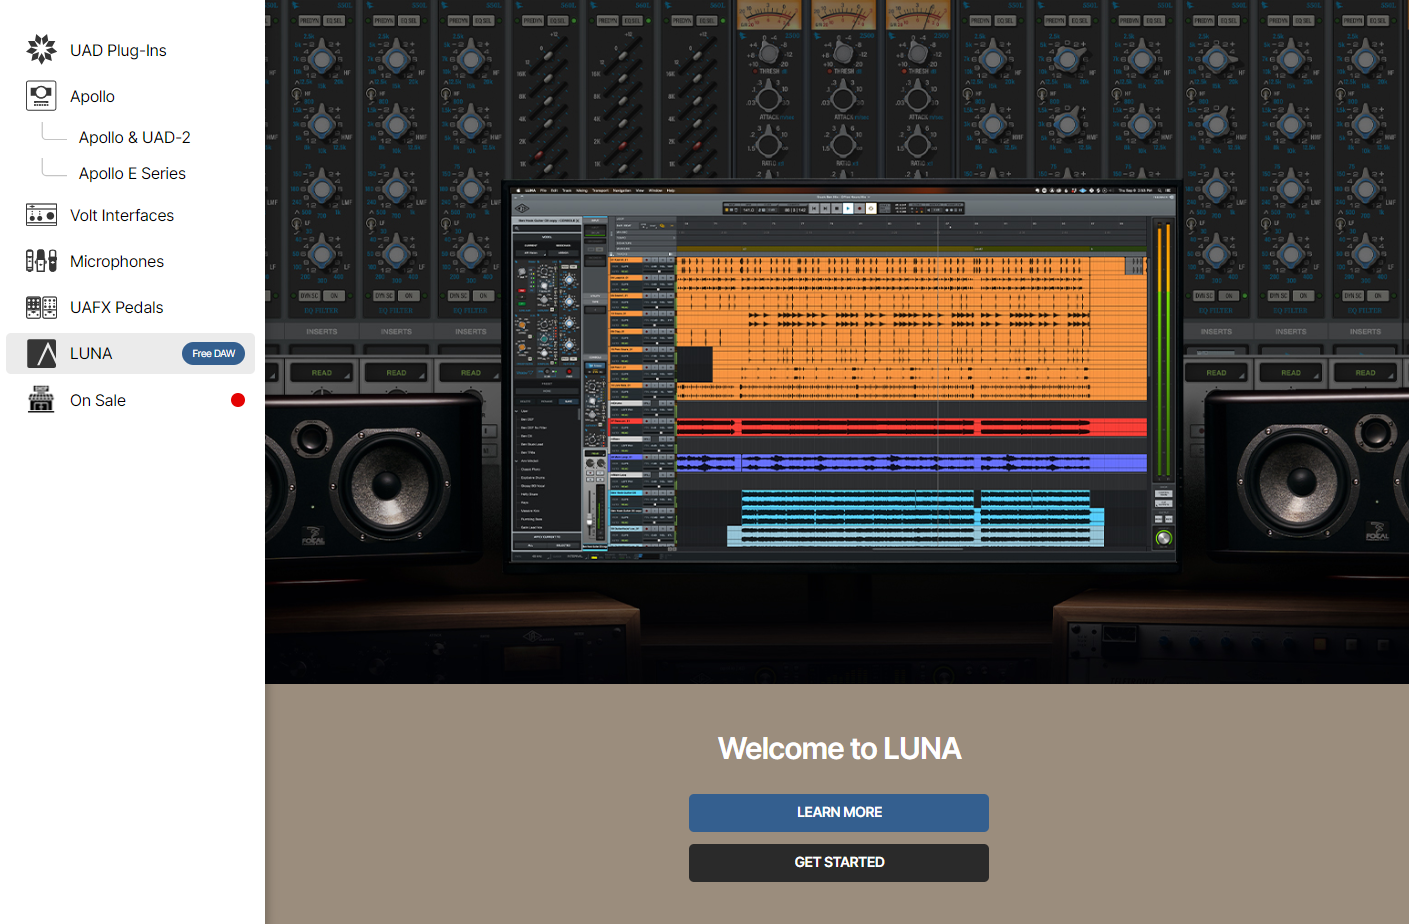Screen dimensions: 1409x924
Task: Click the LUNA logo icon
Action: (41, 353)
